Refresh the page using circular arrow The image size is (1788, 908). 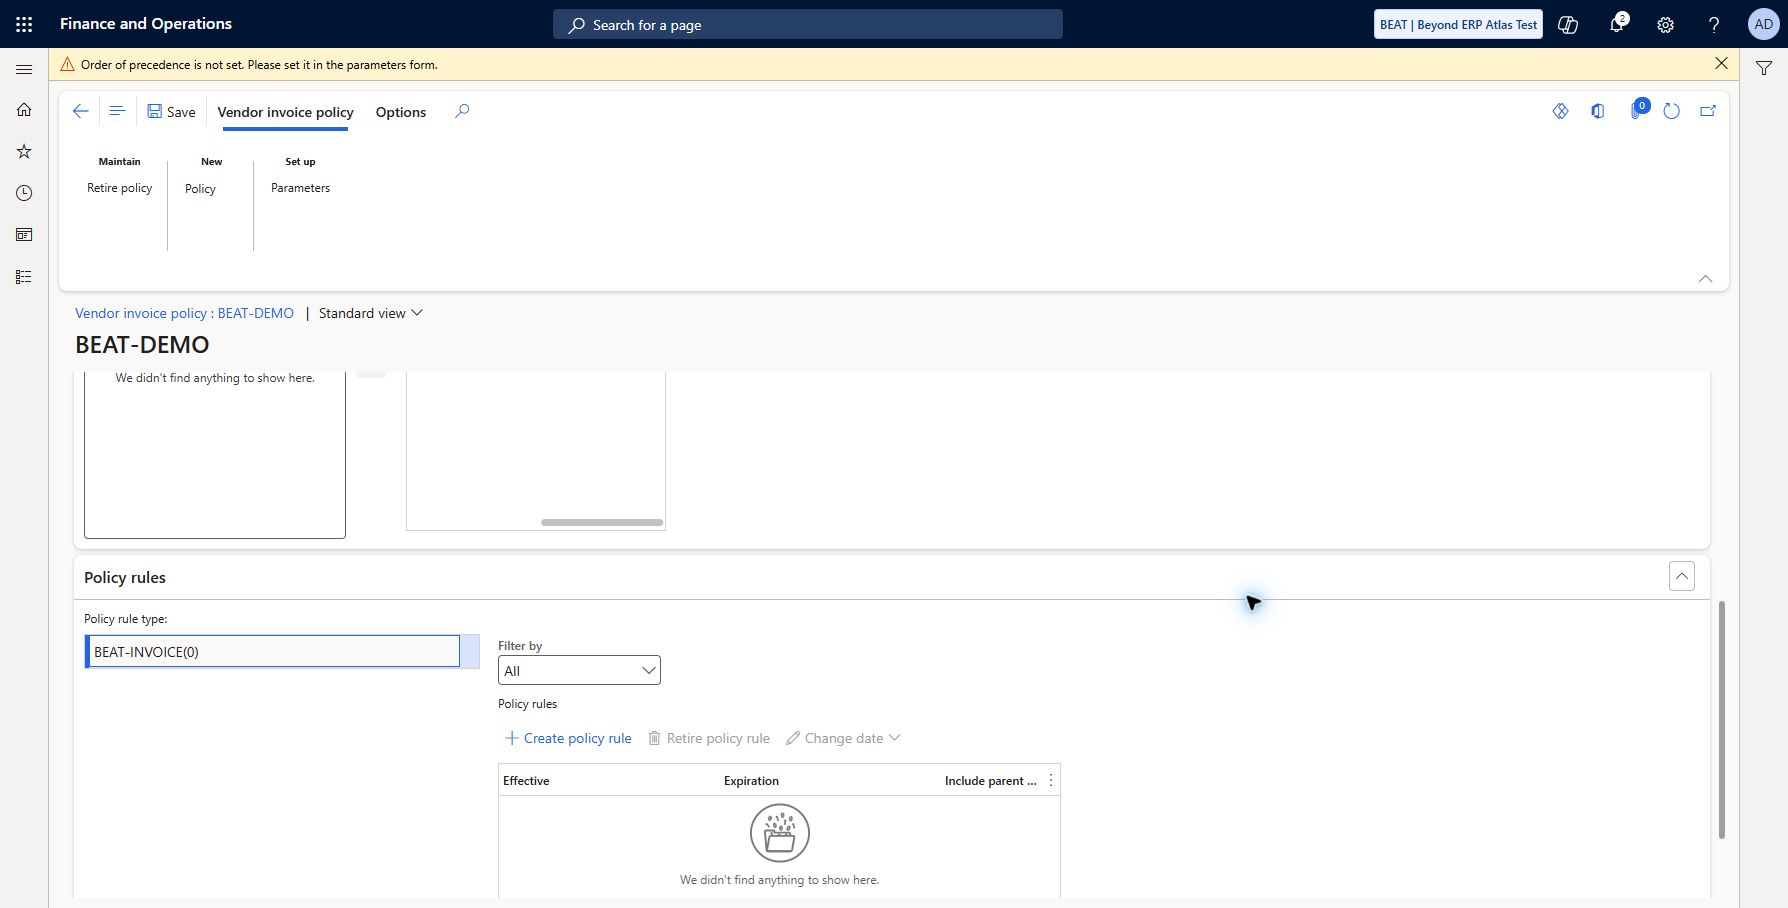[1671, 111]
